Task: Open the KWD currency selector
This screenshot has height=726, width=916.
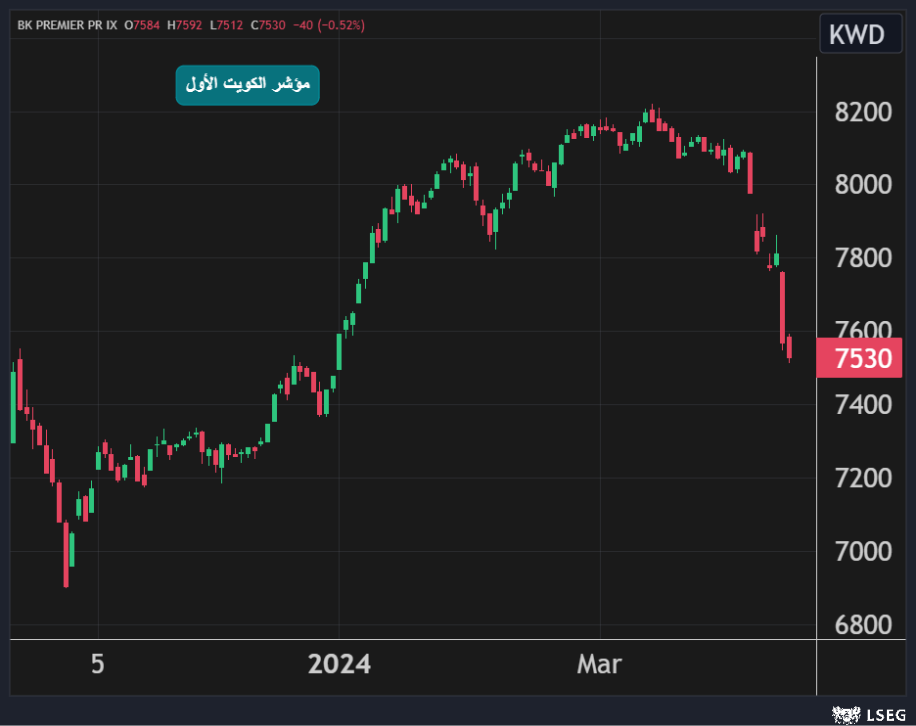Action: 856,34
